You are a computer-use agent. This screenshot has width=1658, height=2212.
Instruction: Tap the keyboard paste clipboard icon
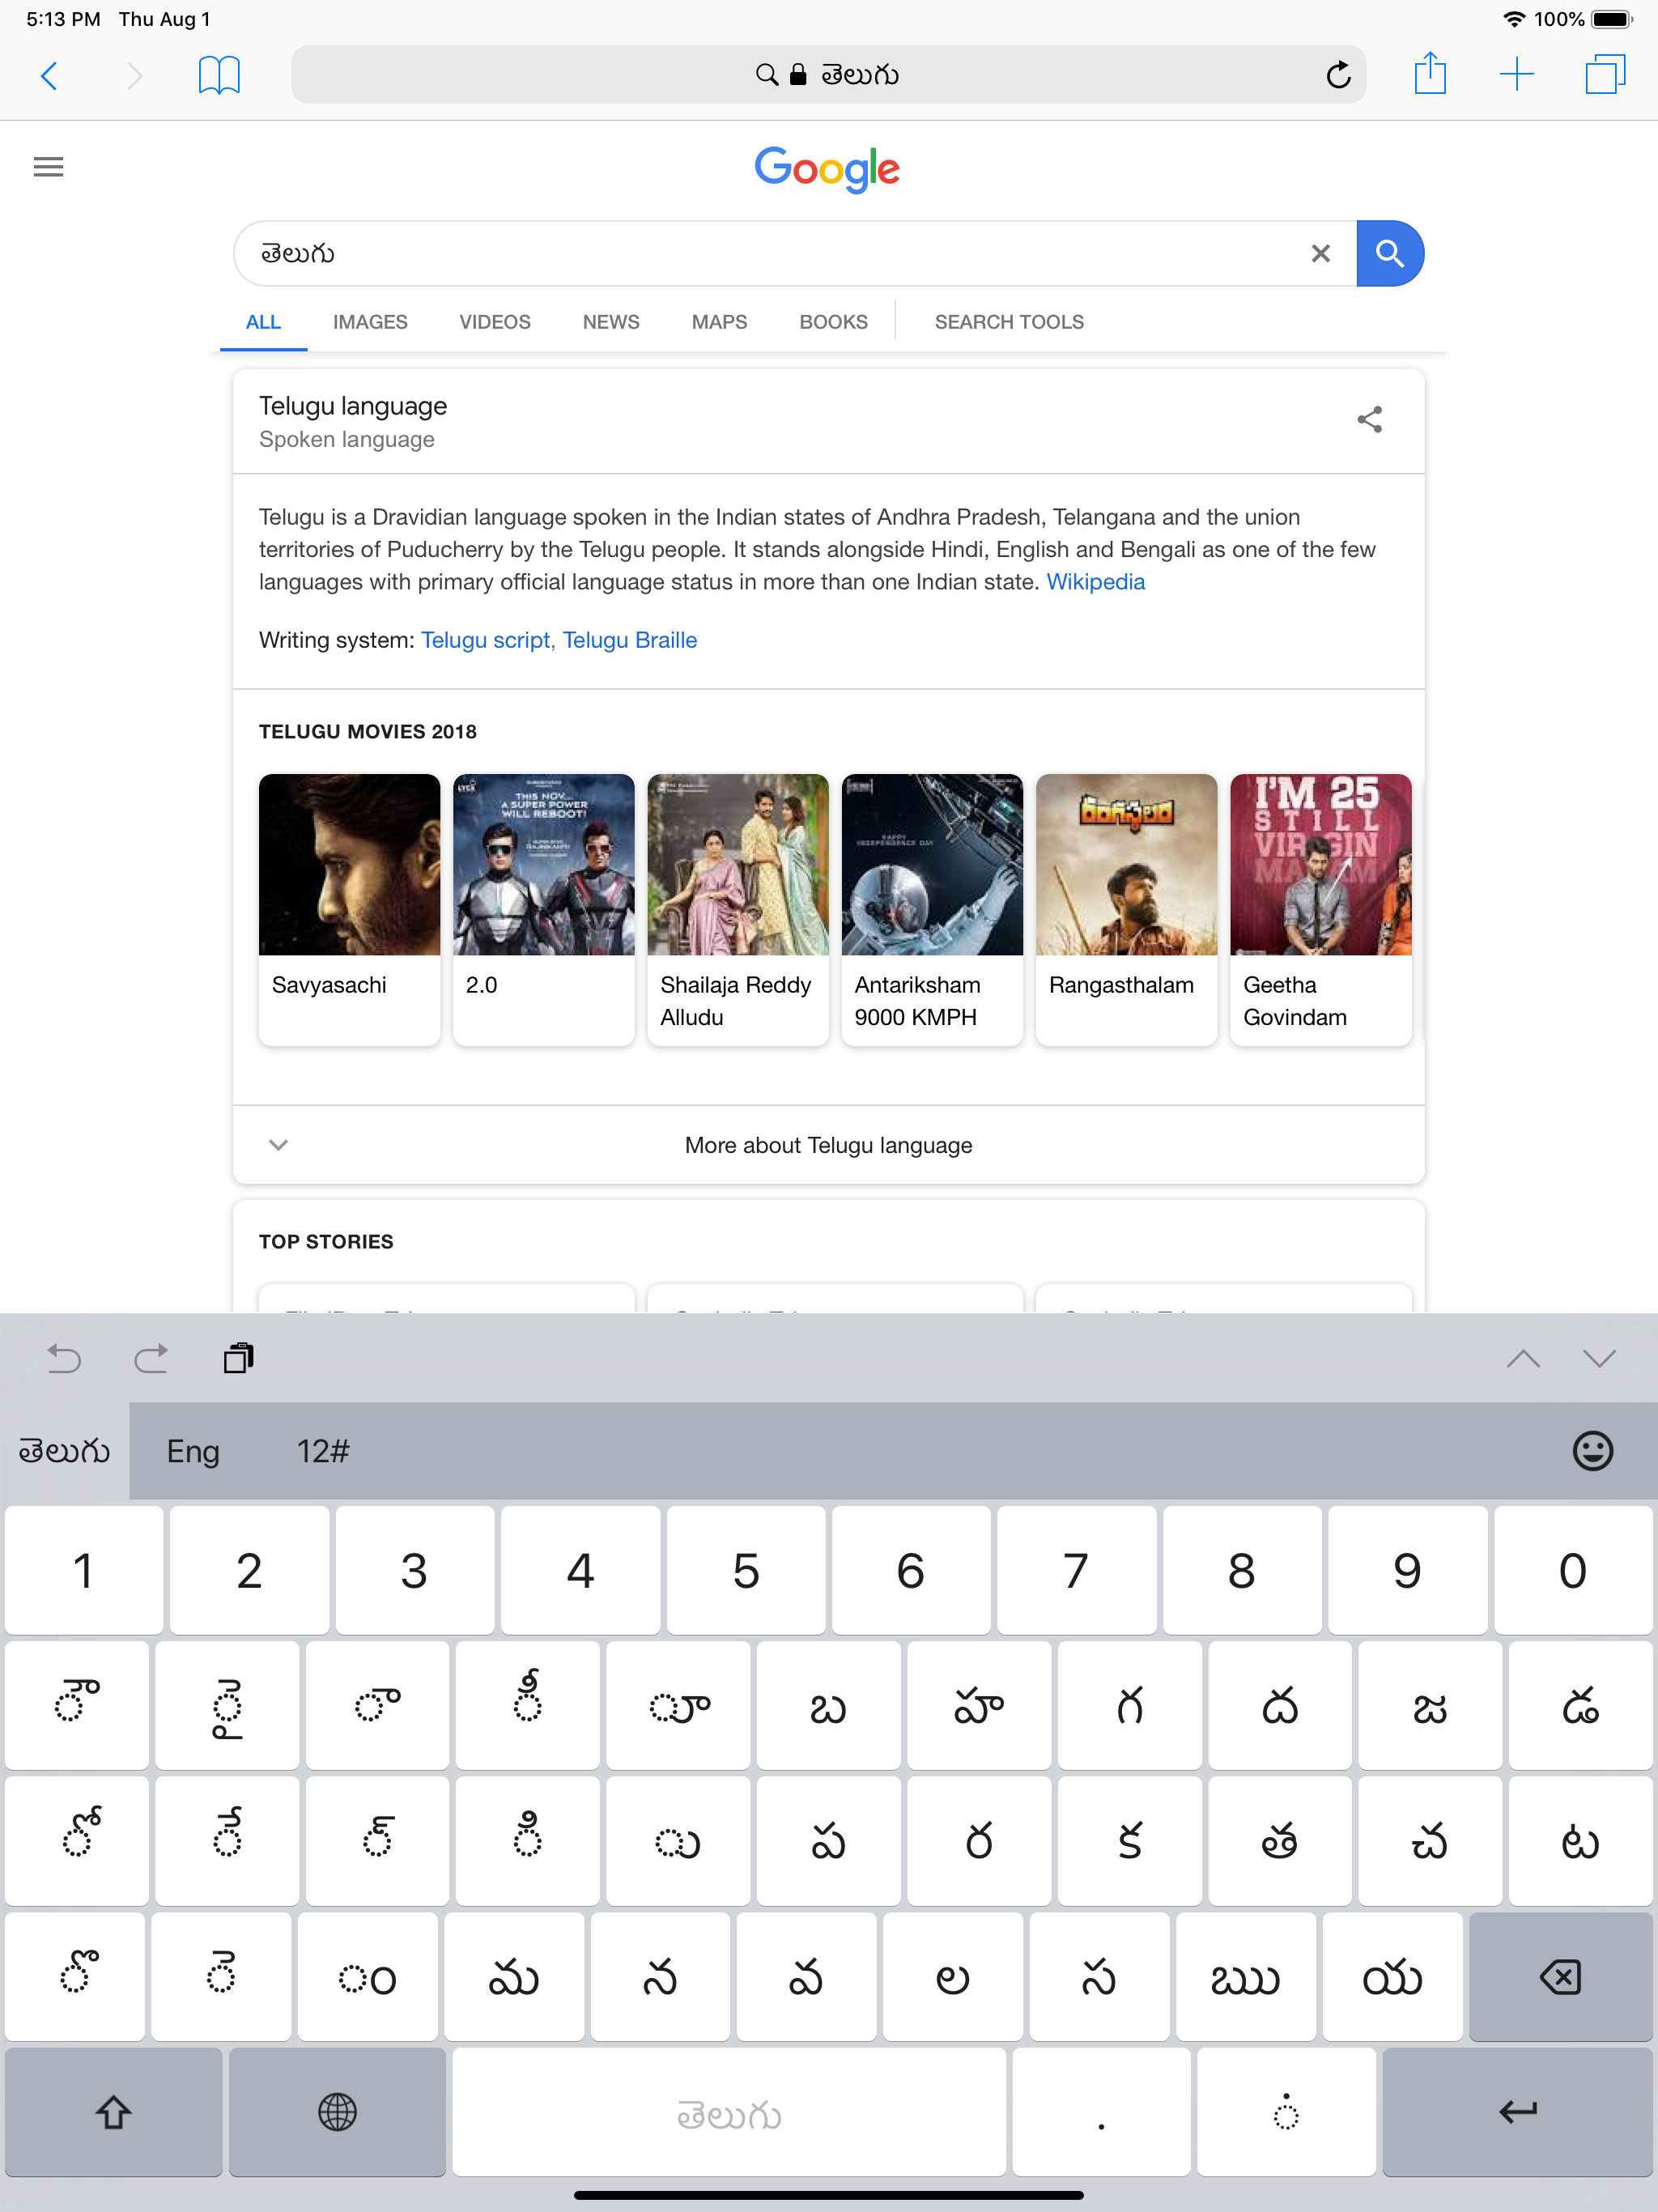click(239, 1358)
